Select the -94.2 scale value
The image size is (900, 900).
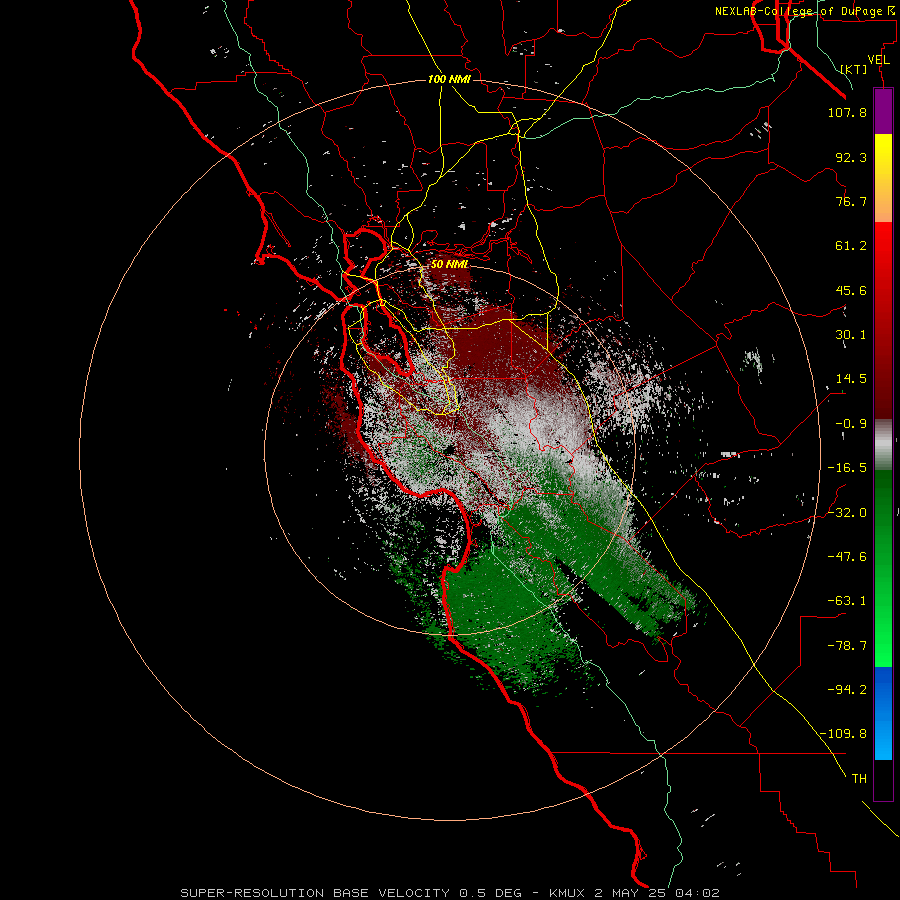point(847,690)
